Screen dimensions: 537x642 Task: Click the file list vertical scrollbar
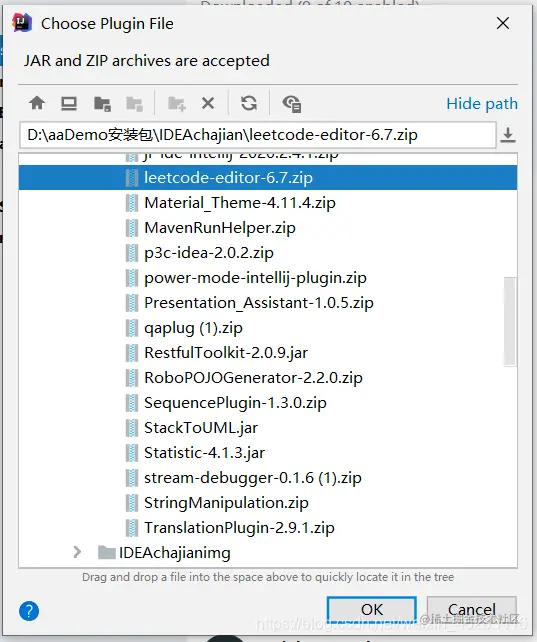tap(510, 321)
